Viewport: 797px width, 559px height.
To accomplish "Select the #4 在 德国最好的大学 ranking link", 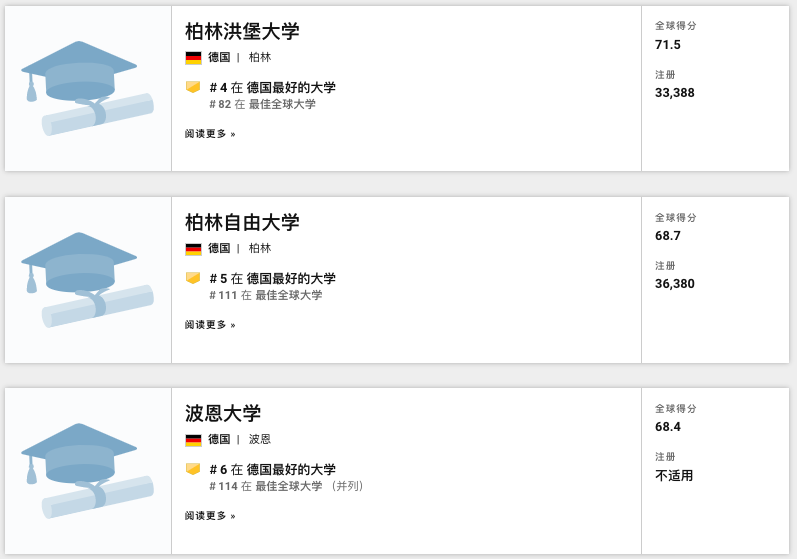I will click(272, 88).
